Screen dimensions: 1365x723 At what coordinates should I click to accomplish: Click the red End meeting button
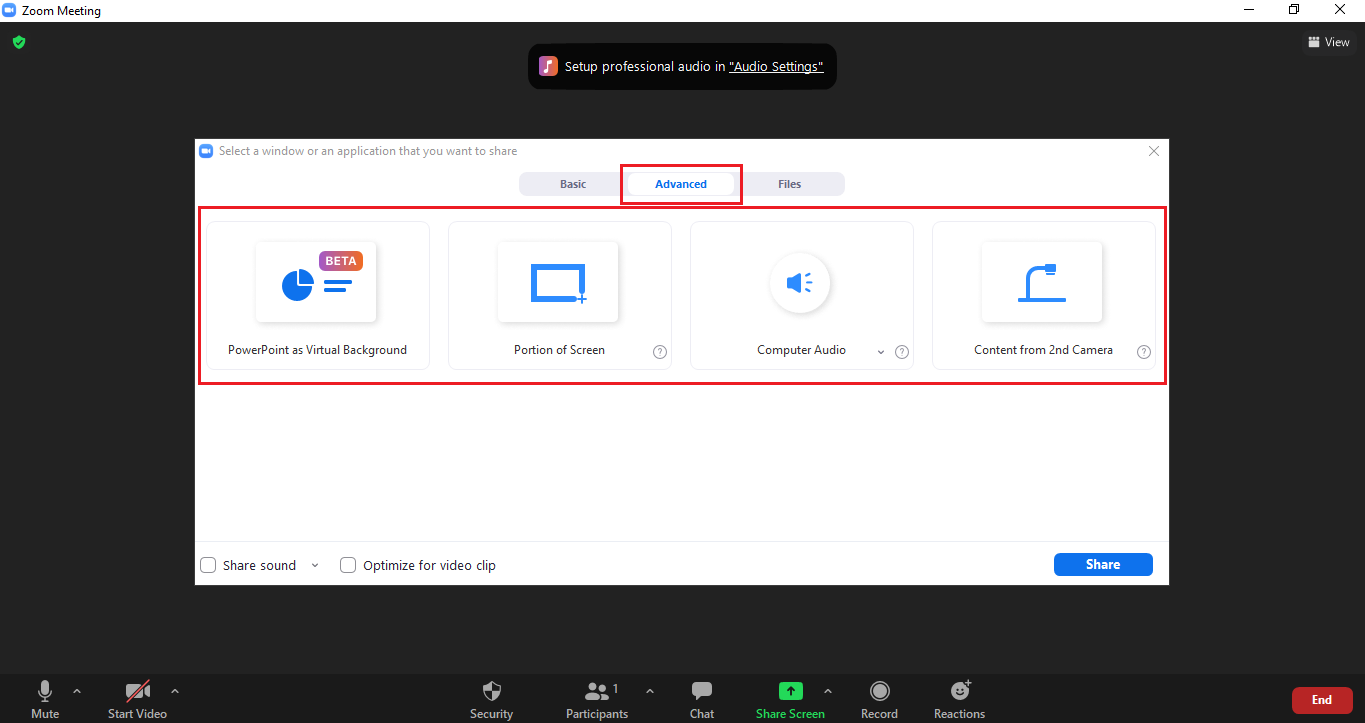[x=1322, y=700]
